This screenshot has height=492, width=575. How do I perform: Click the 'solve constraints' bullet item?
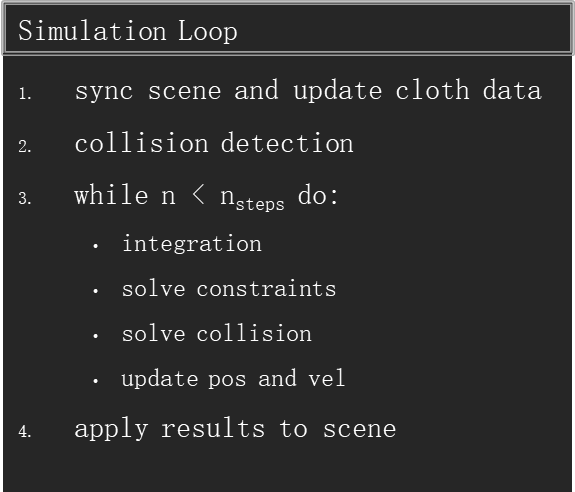tap(229, 289)
